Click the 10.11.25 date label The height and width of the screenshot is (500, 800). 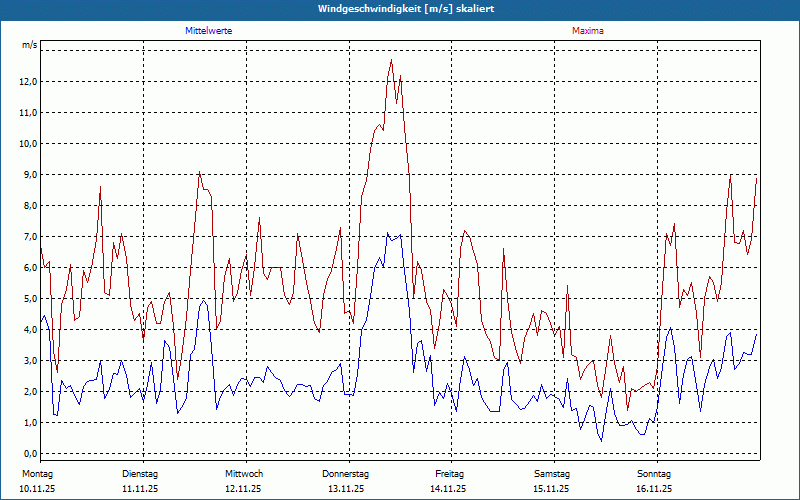click(37, 489)
